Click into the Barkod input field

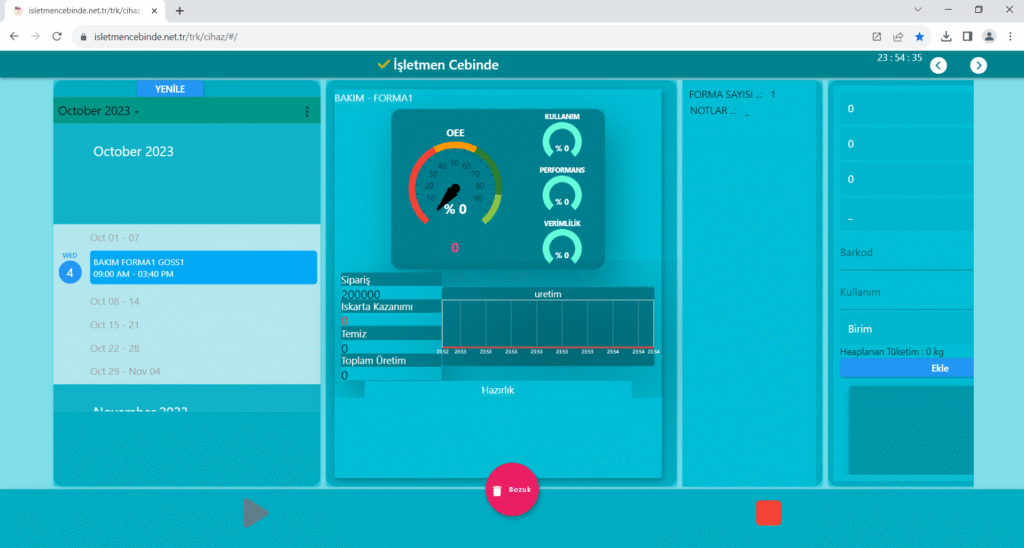[x=905, y=253]
